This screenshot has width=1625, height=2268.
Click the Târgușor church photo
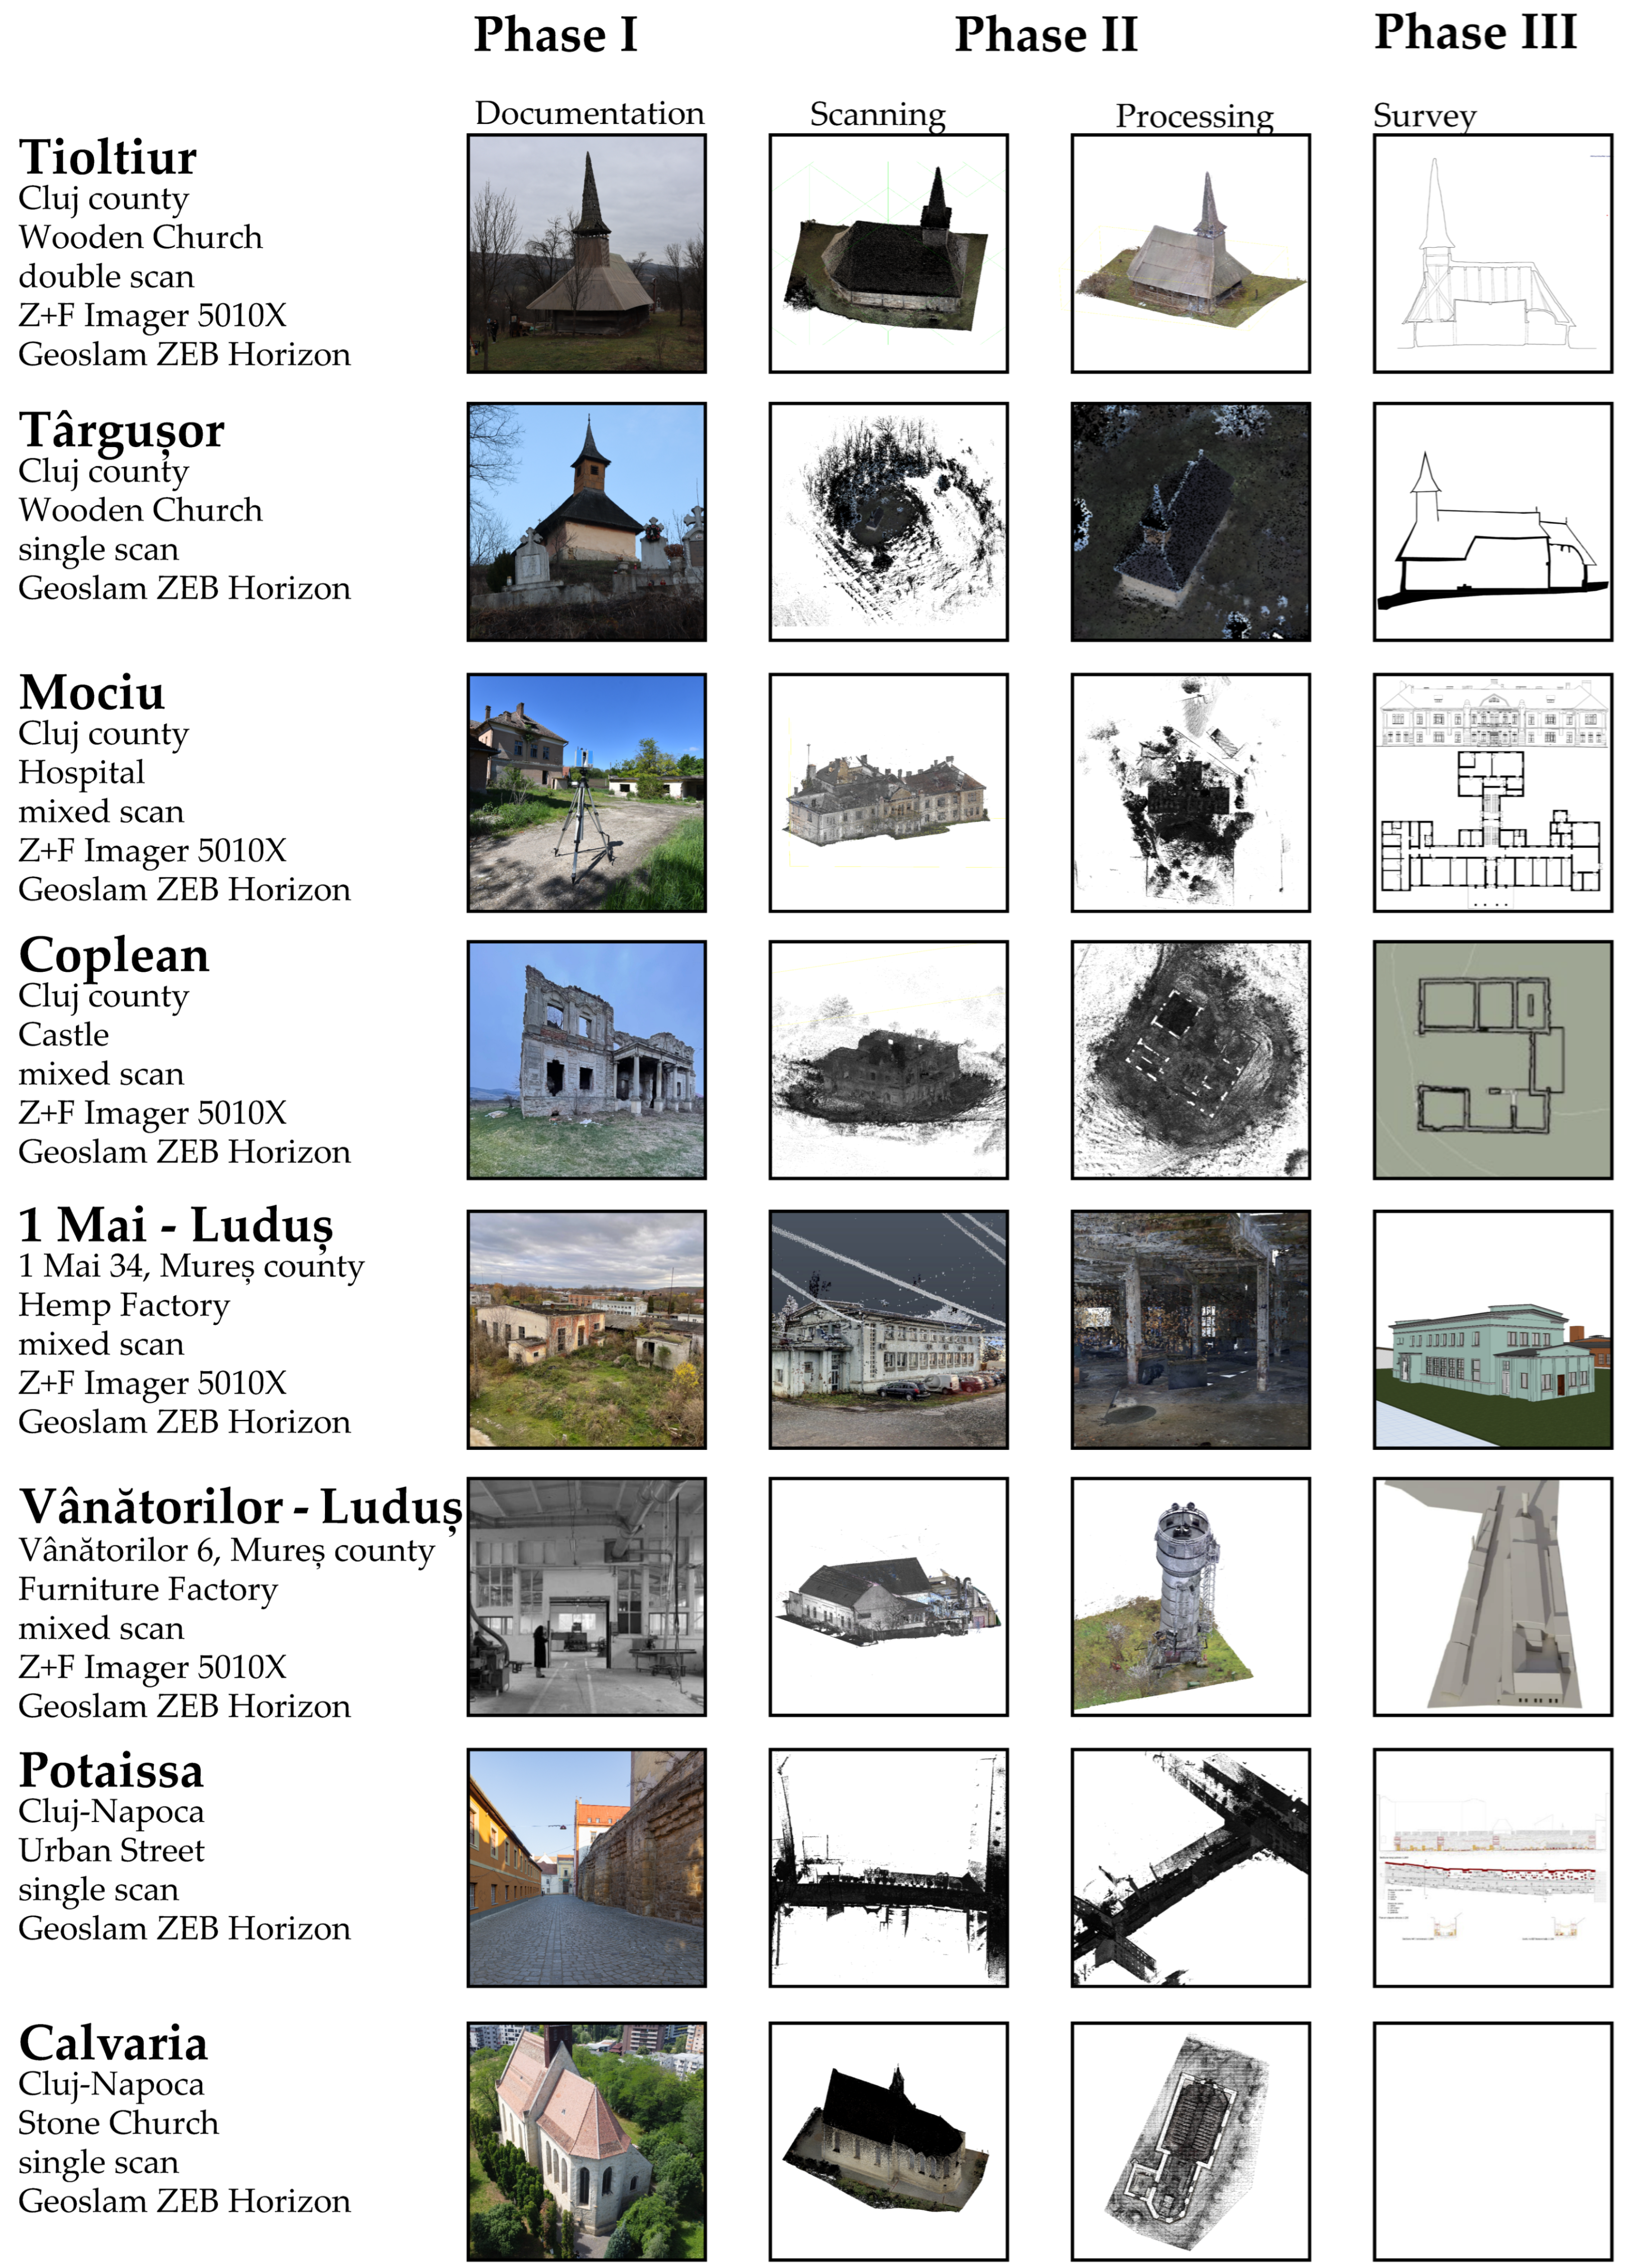pos(586,522)
